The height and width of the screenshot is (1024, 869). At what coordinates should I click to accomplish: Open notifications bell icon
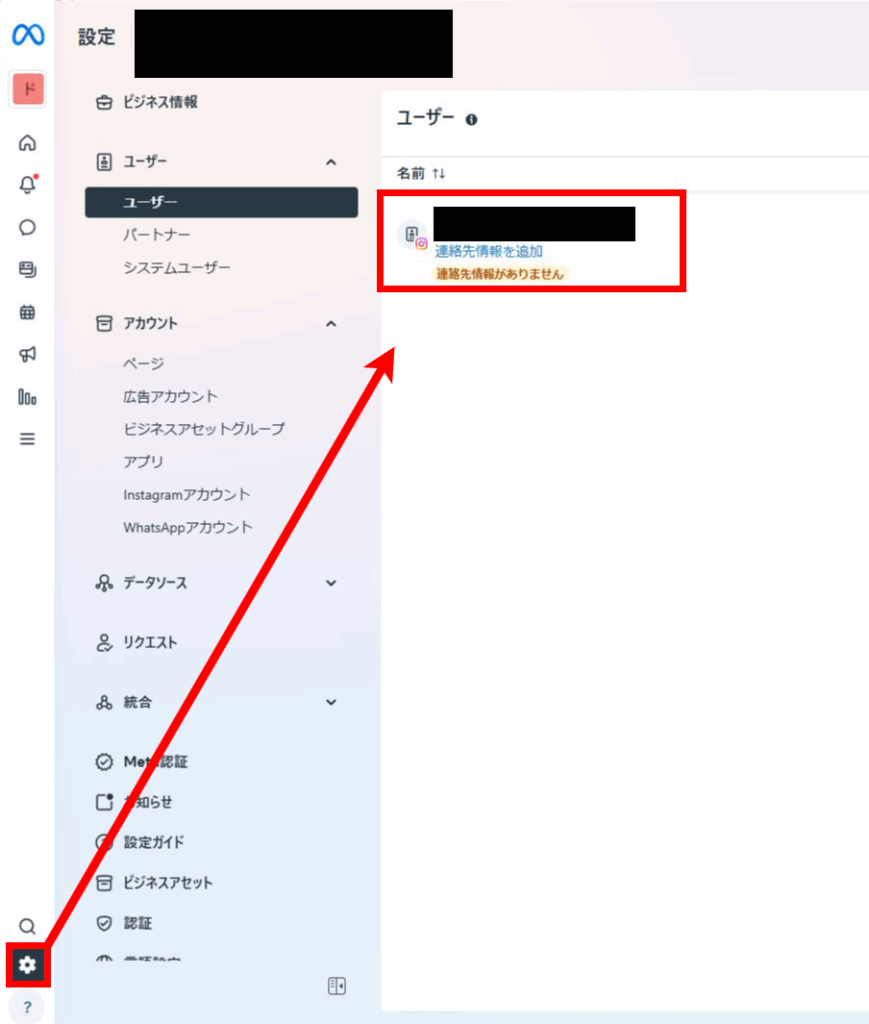click(27, 185)
